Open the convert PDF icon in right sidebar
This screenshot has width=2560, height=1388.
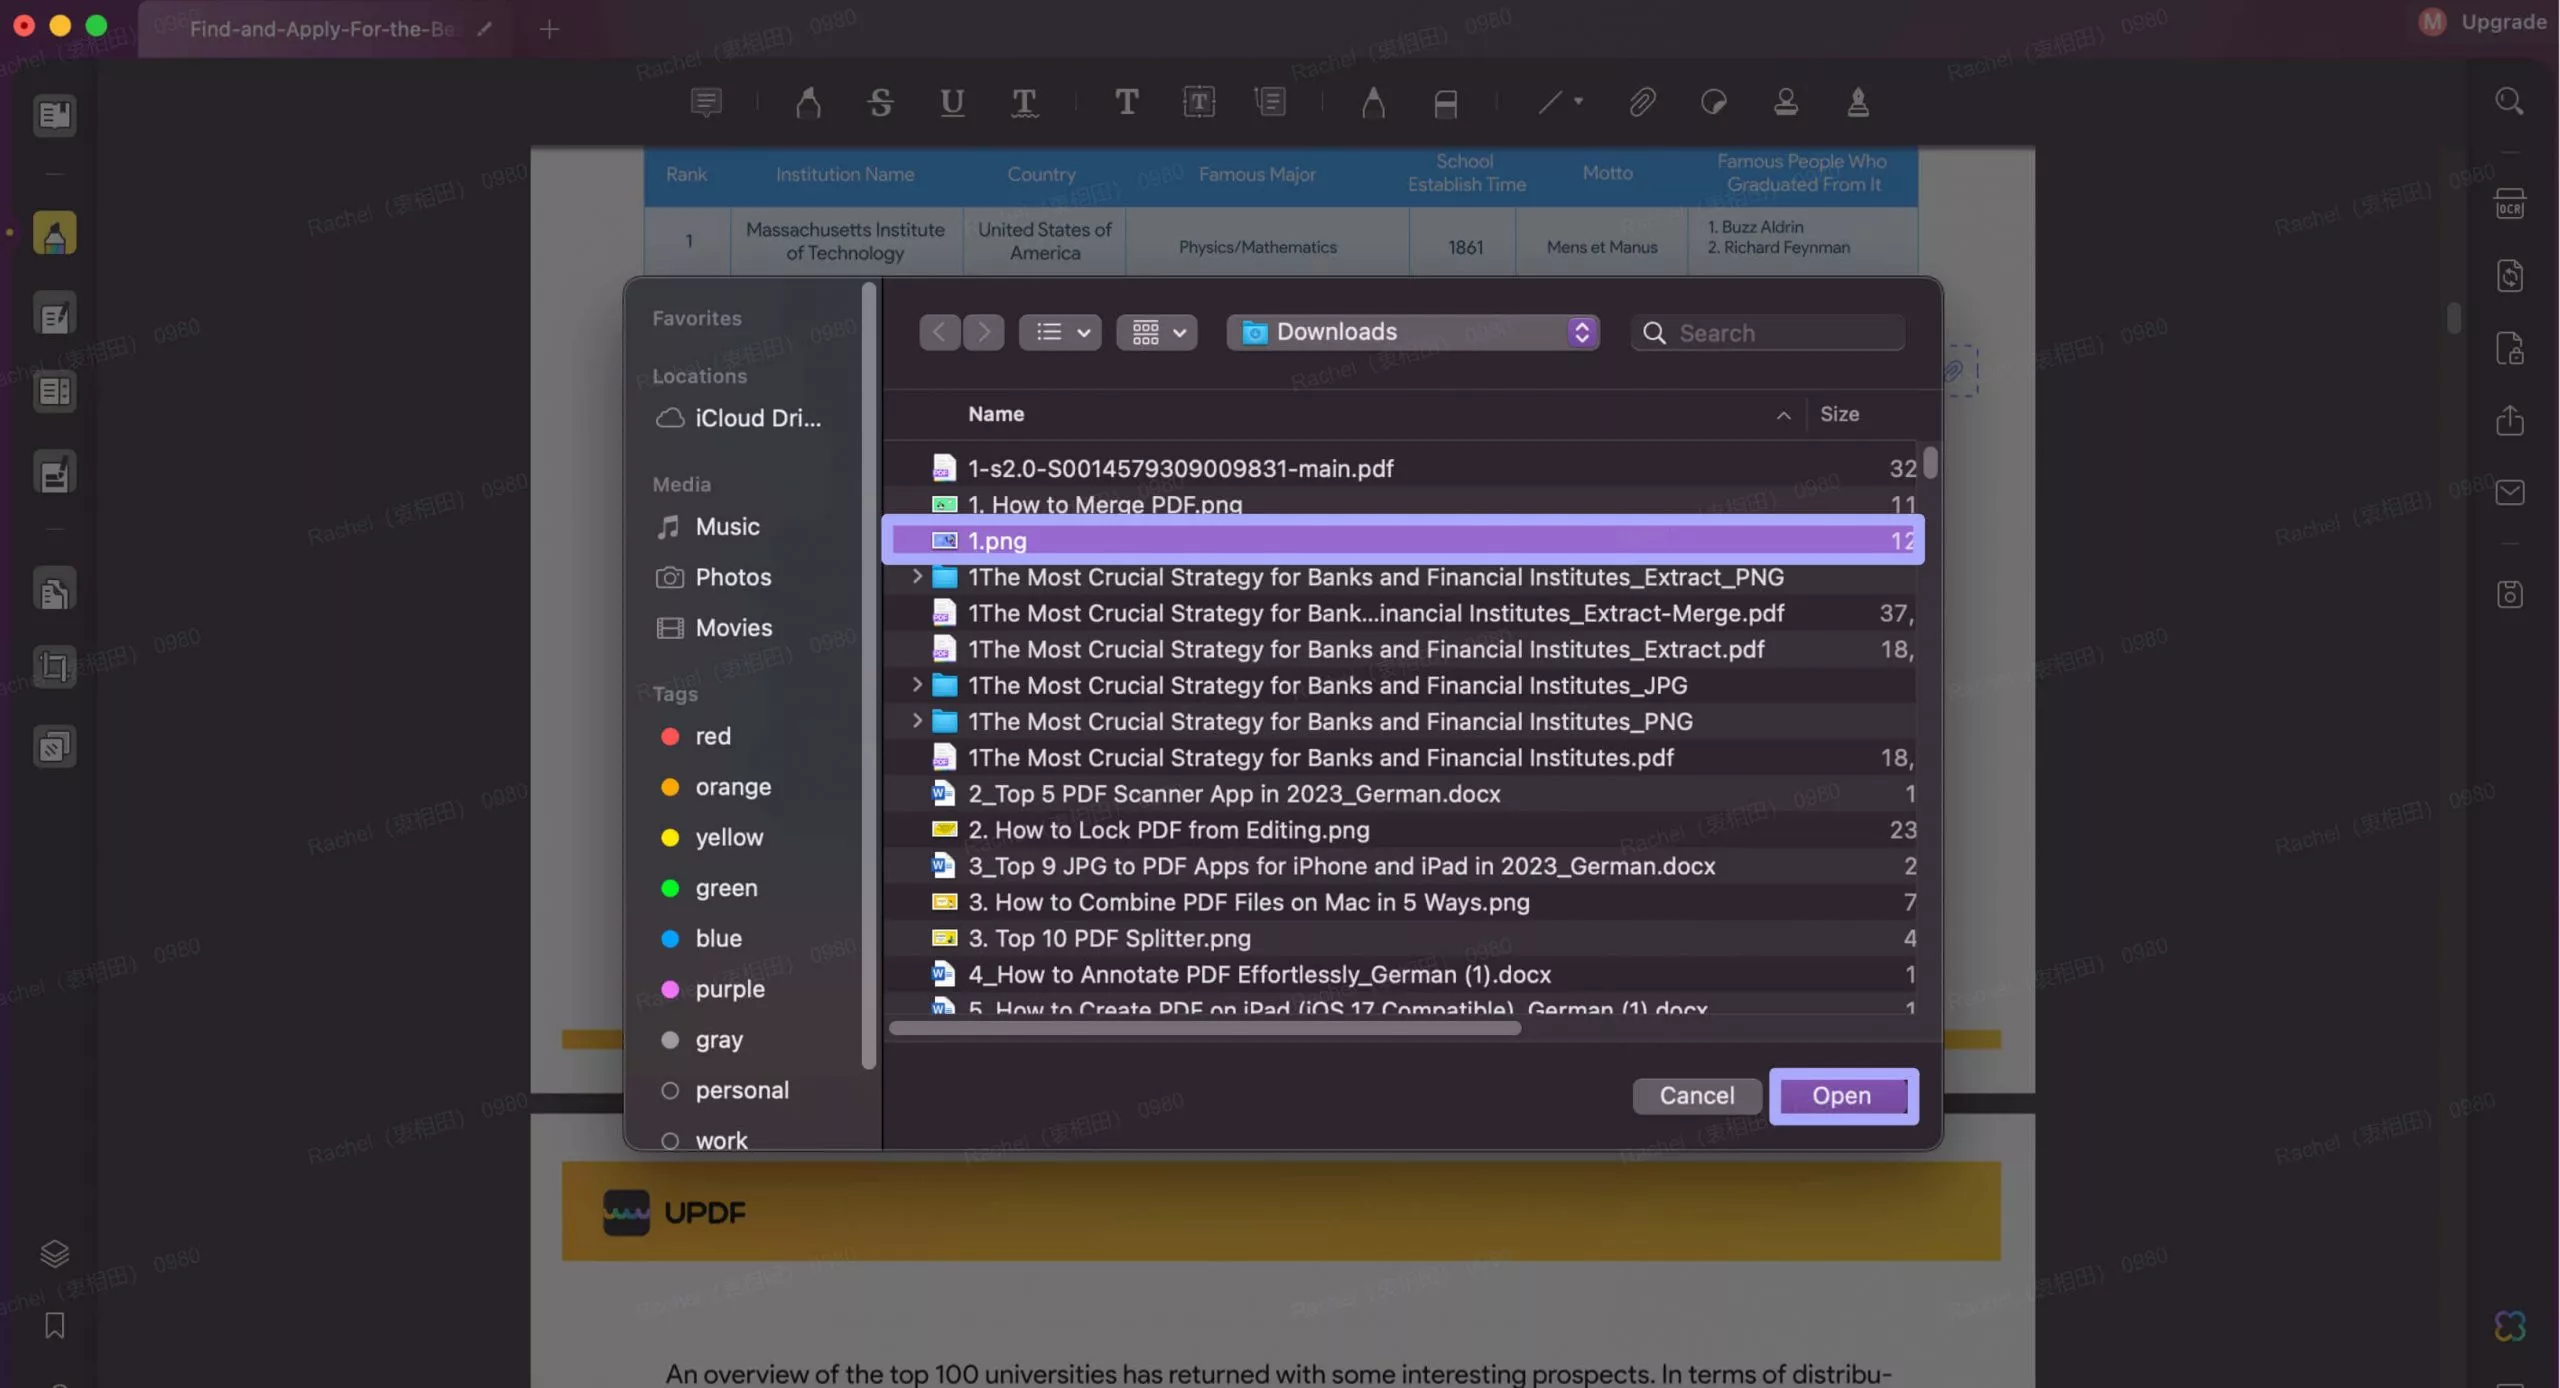(x=2509, y=276)
